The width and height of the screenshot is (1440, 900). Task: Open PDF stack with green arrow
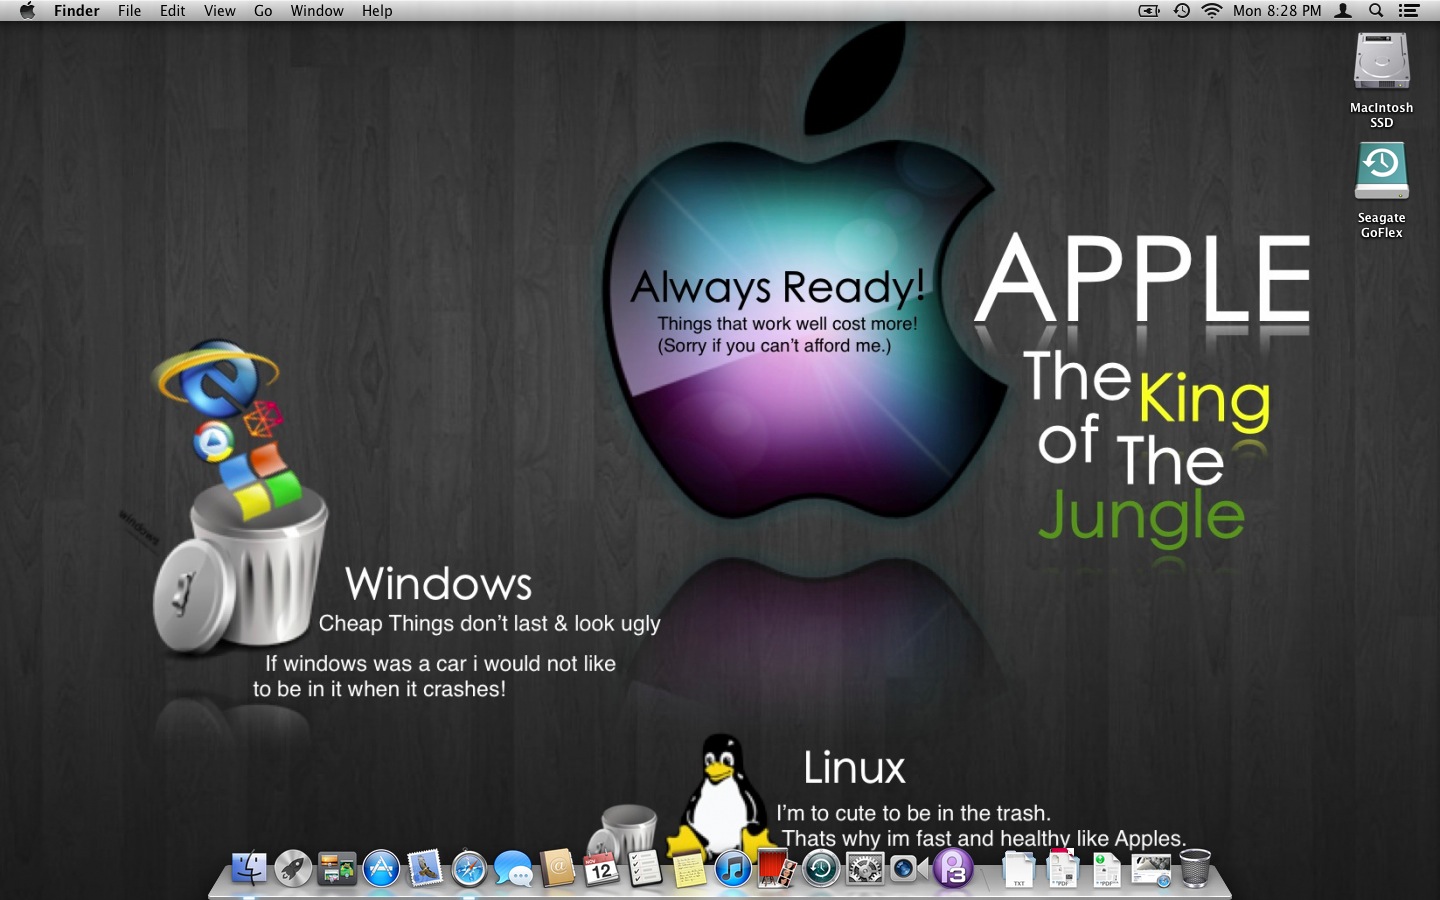(1107, 868)
